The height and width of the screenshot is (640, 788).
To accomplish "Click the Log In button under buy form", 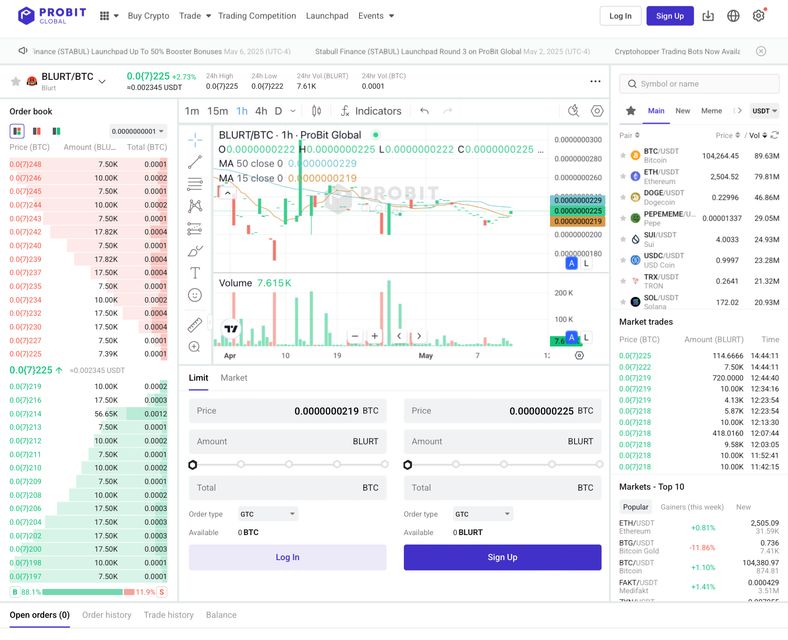I will pyautogui.click(x=287, y=557).
